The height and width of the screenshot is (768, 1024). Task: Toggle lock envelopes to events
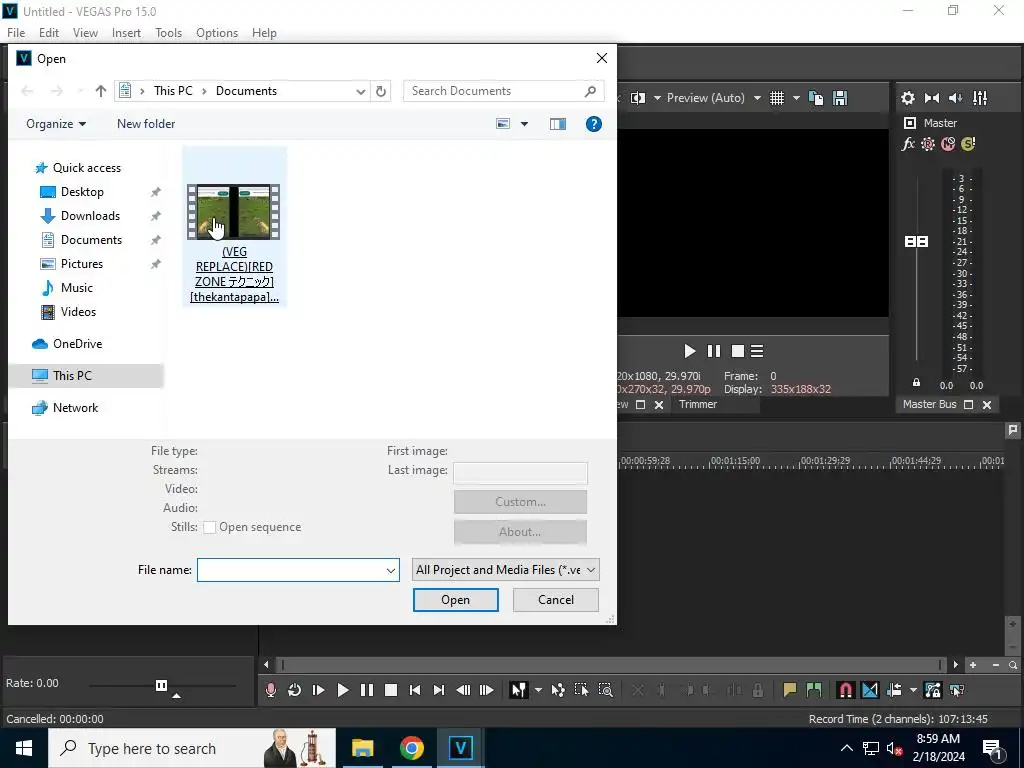[x=933, y=690]
